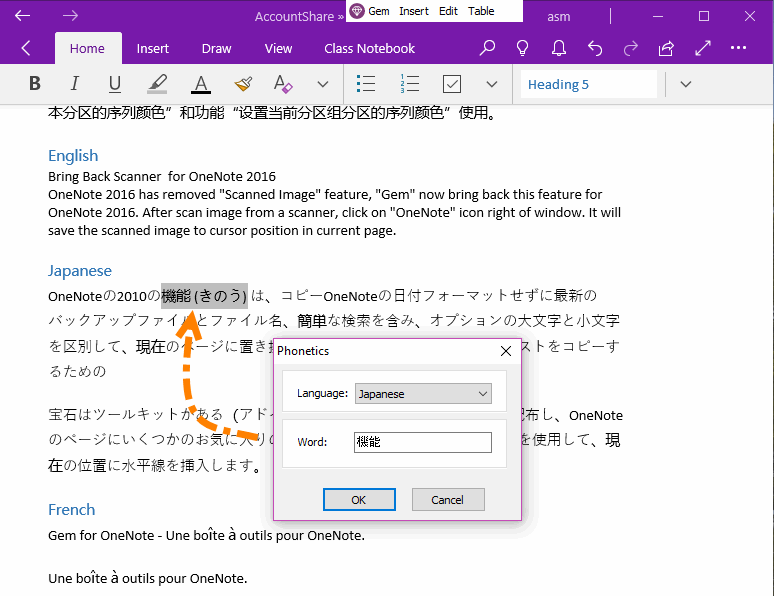Click the Word input field
Screen dimensions: 774x596
click(423, 442)
